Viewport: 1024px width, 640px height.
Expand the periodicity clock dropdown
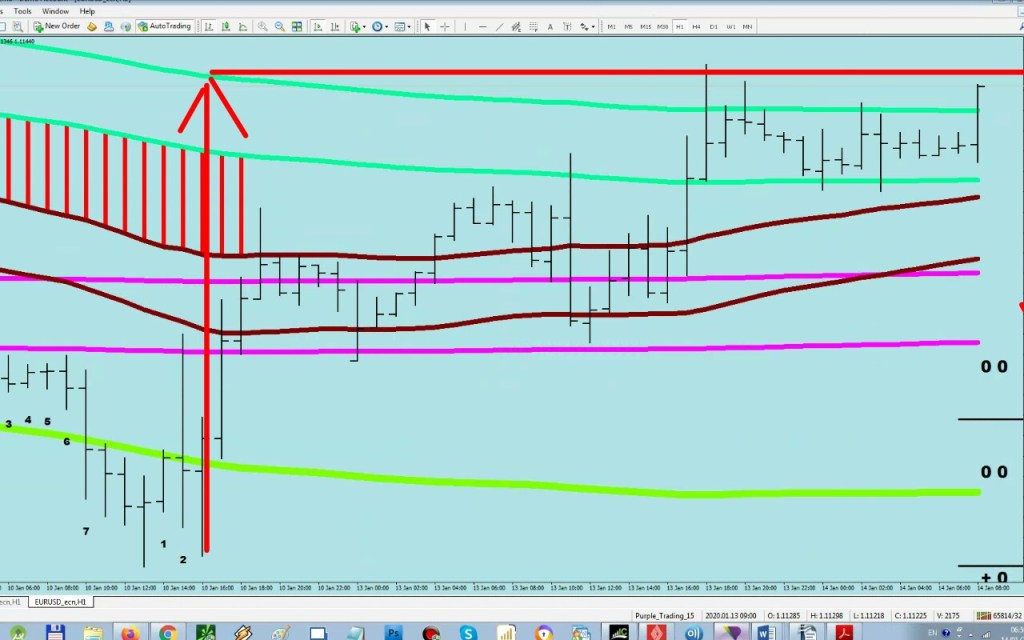coord(388,27)
